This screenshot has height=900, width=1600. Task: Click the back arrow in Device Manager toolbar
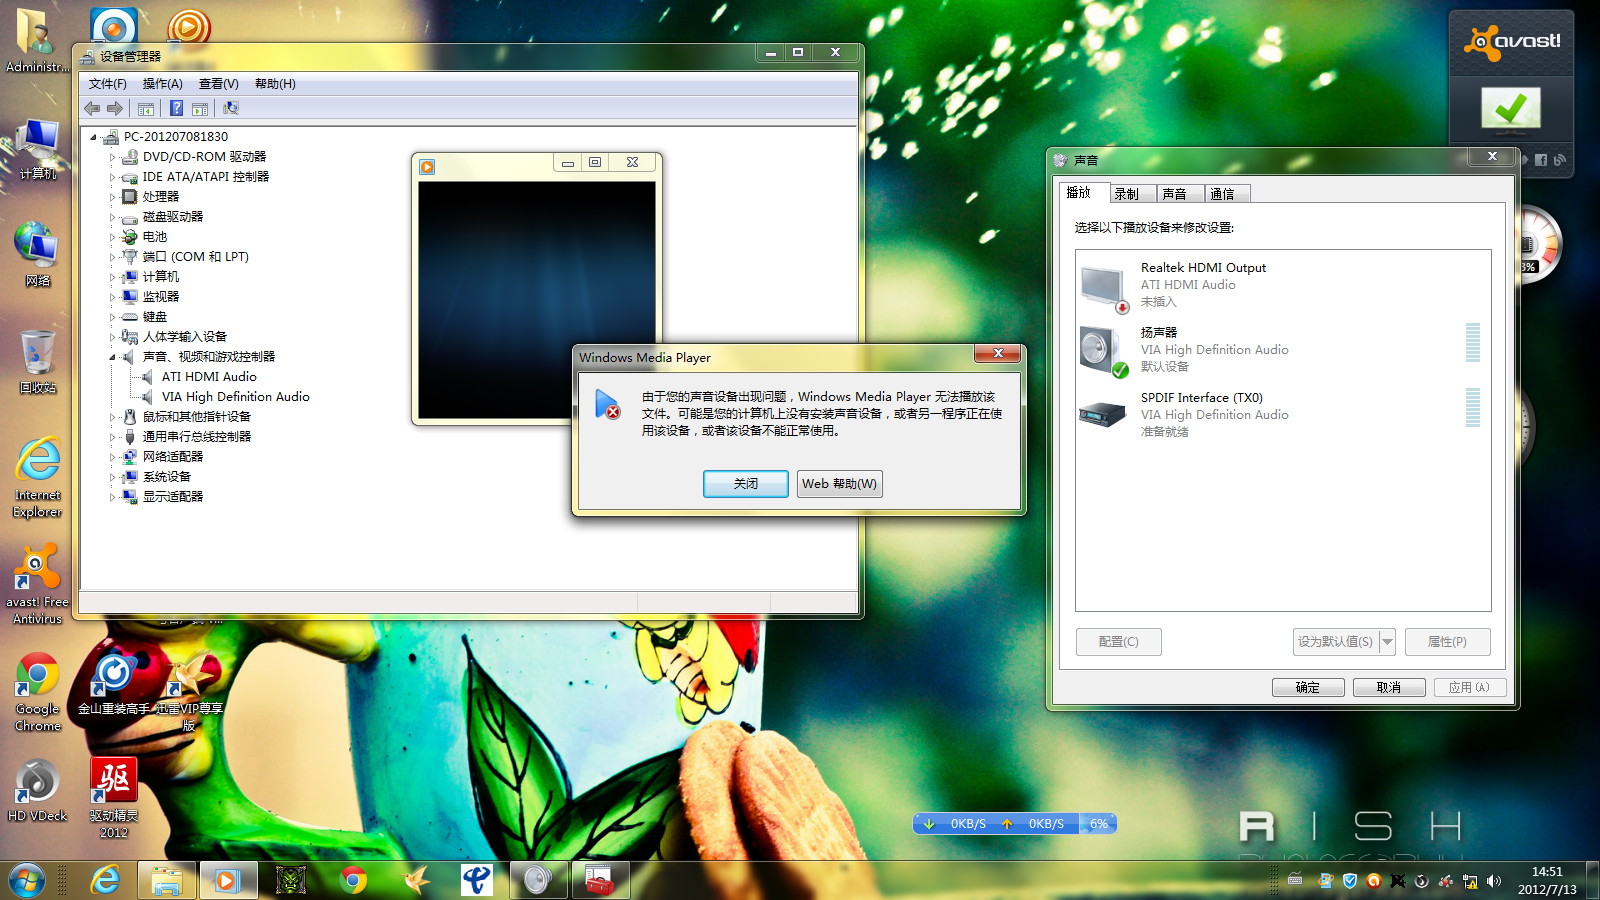point(92,108)
